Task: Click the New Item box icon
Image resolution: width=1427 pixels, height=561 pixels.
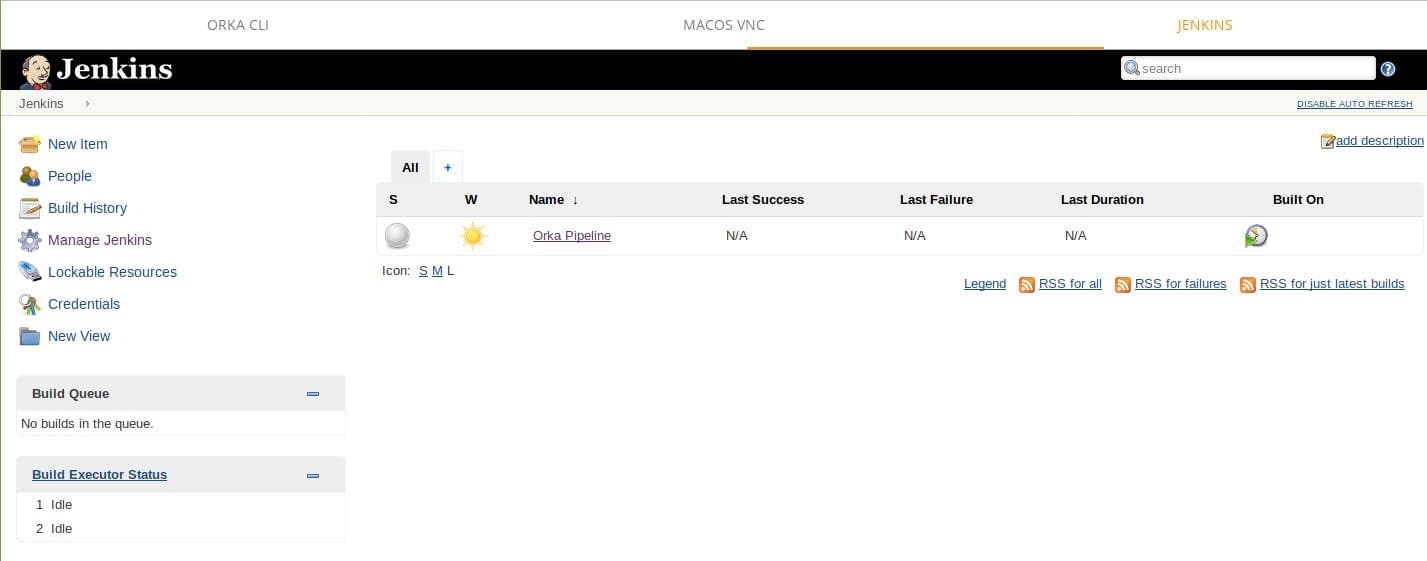Action: click(30, 144)
